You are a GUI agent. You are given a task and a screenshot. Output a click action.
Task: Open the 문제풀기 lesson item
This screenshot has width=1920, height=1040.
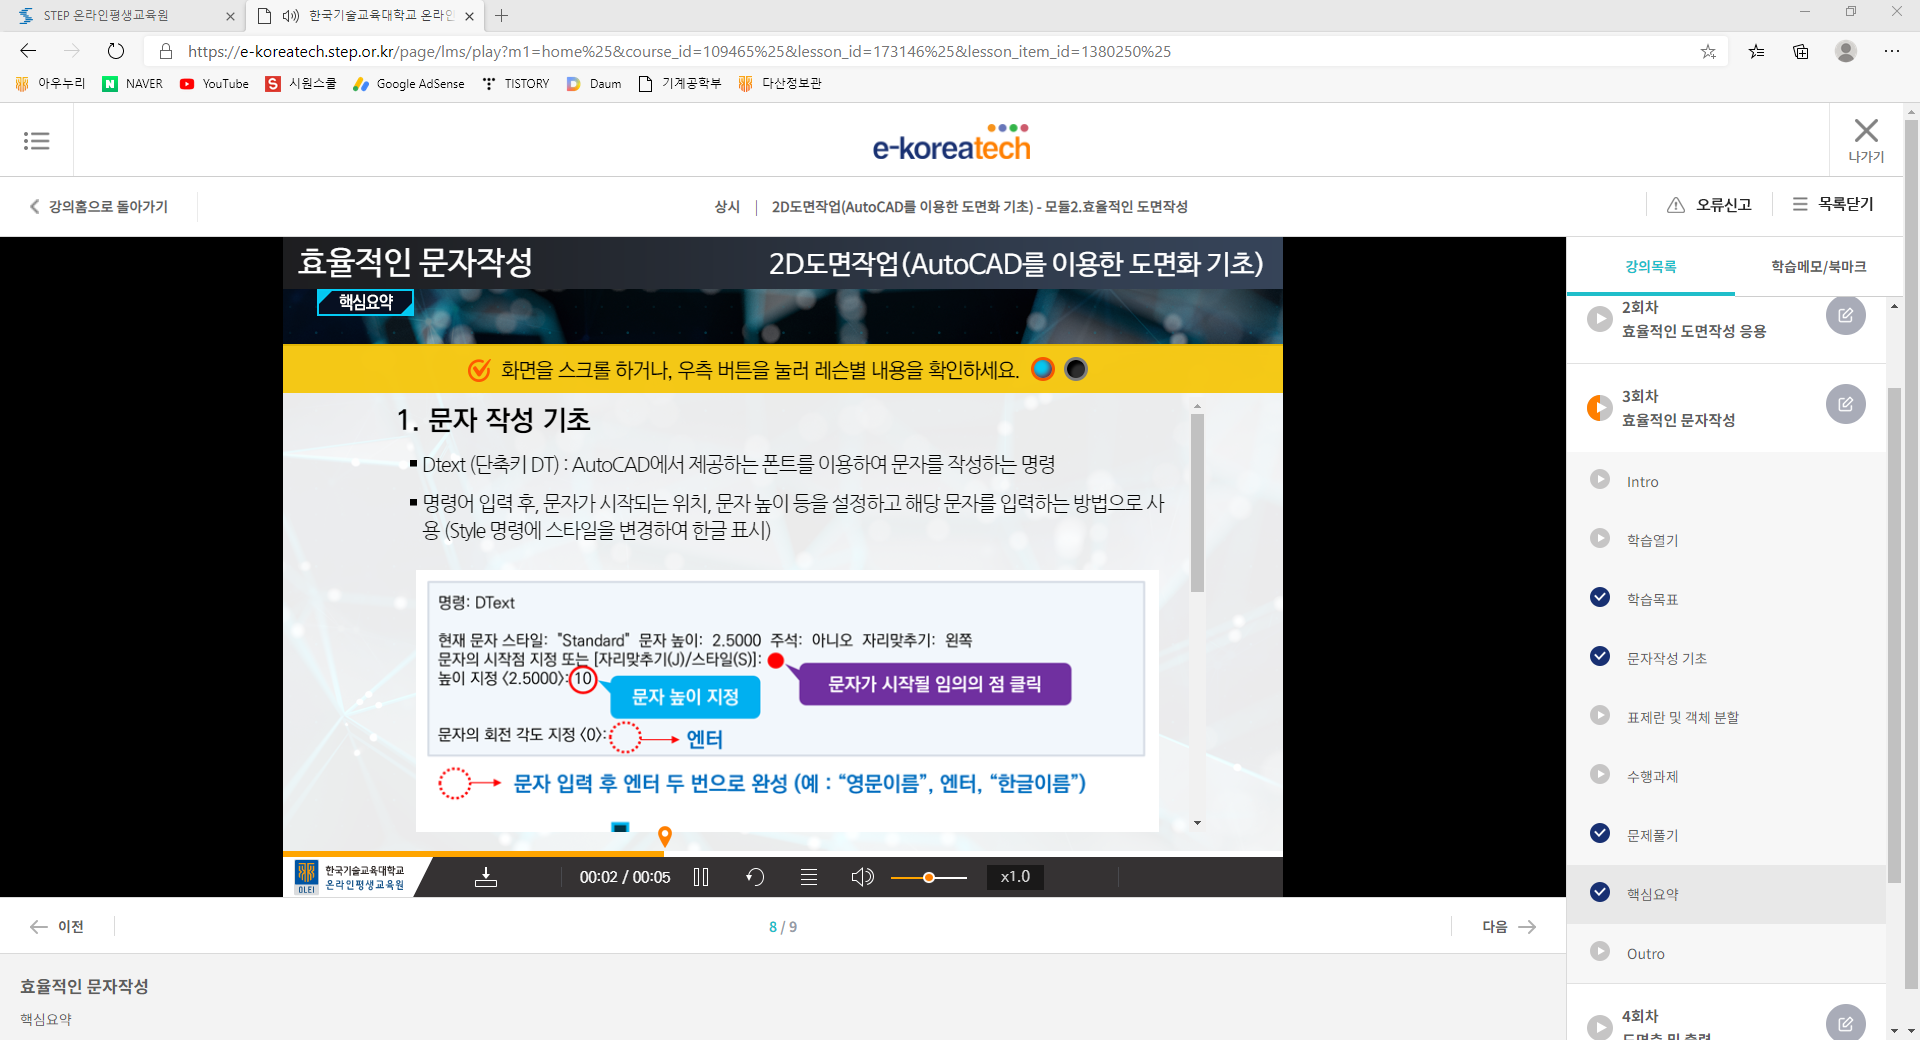(x=1652, y=835)
